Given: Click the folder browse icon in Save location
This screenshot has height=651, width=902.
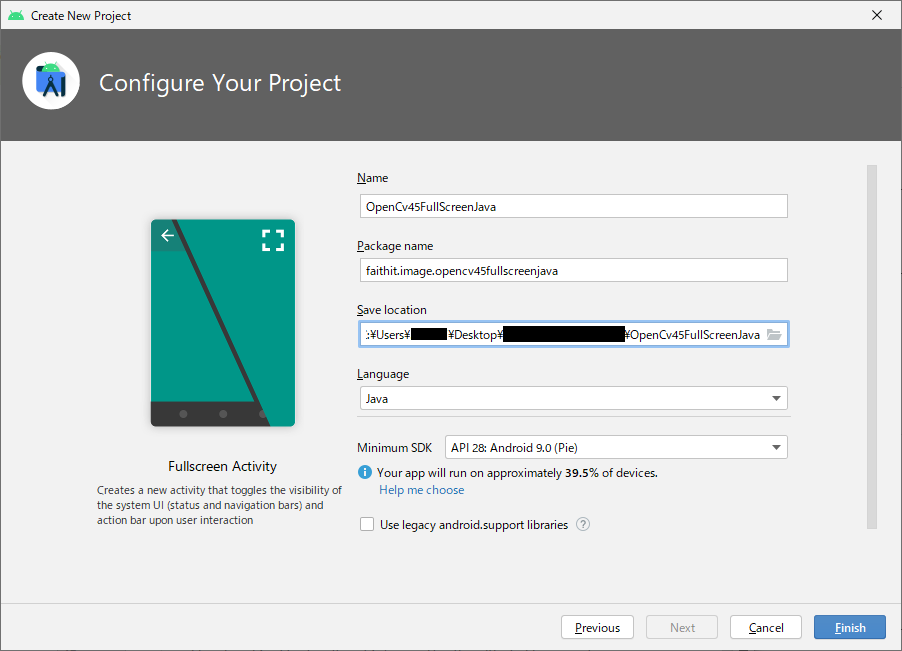Looking at the screenshot, I should pyautogui.click(x=774, y=335).
